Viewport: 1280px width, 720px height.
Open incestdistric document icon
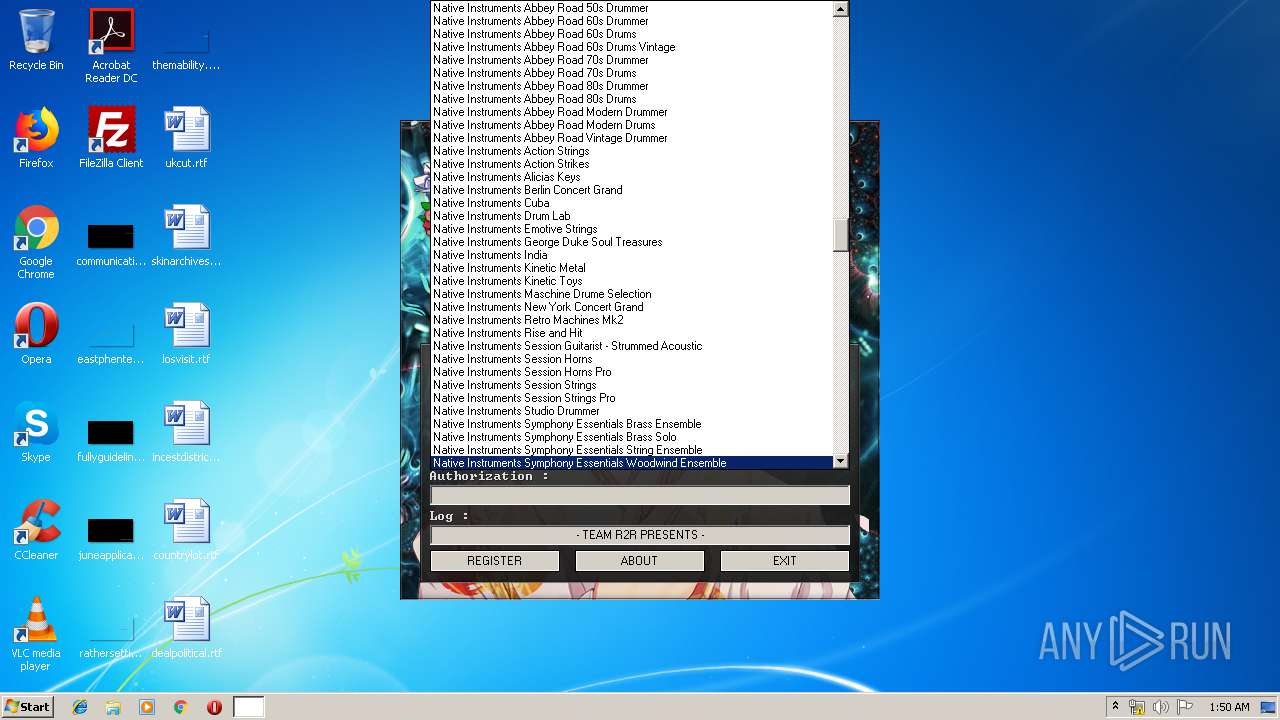(186, 432)
